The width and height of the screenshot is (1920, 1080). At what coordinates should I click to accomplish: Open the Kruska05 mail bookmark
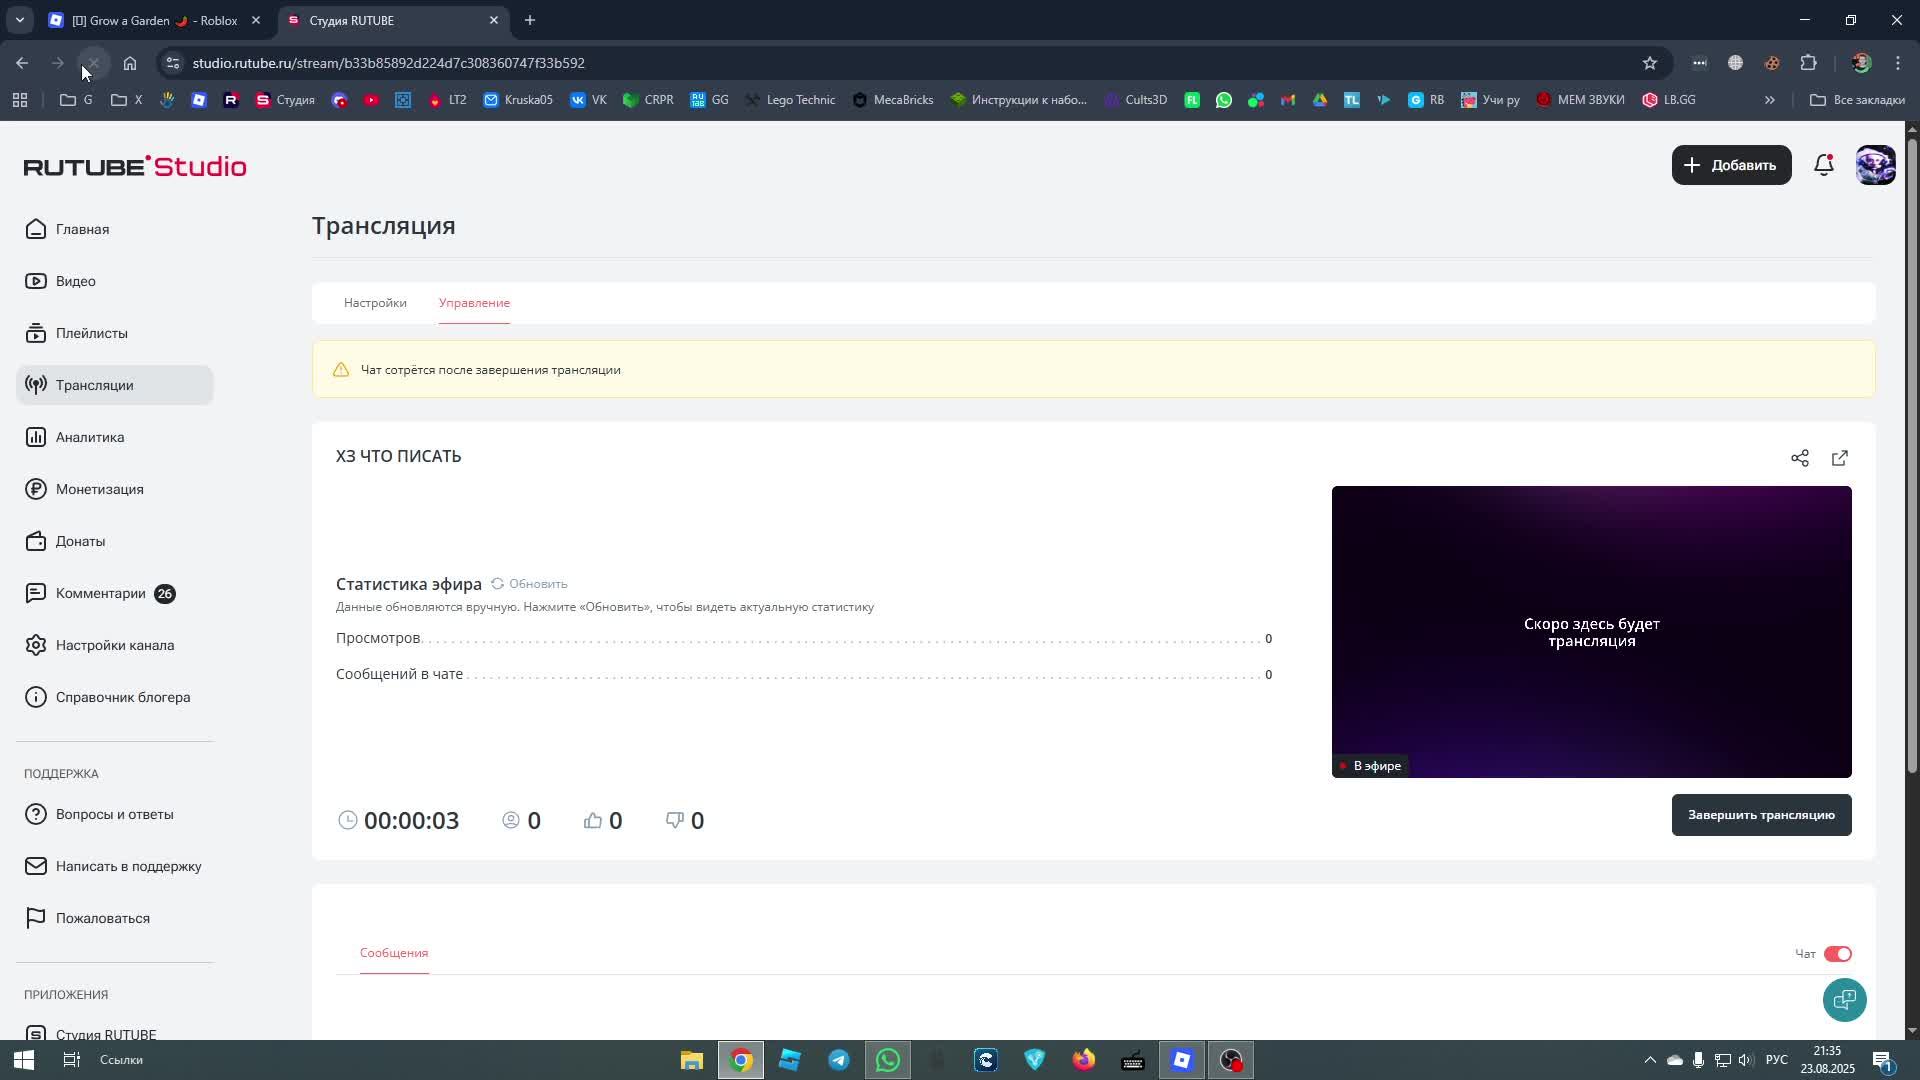518,100
